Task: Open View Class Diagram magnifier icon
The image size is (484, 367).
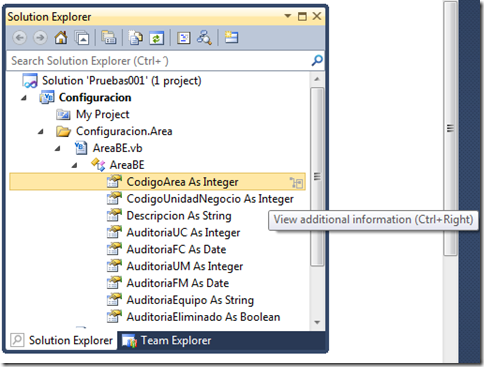Action: coord(204,38)
